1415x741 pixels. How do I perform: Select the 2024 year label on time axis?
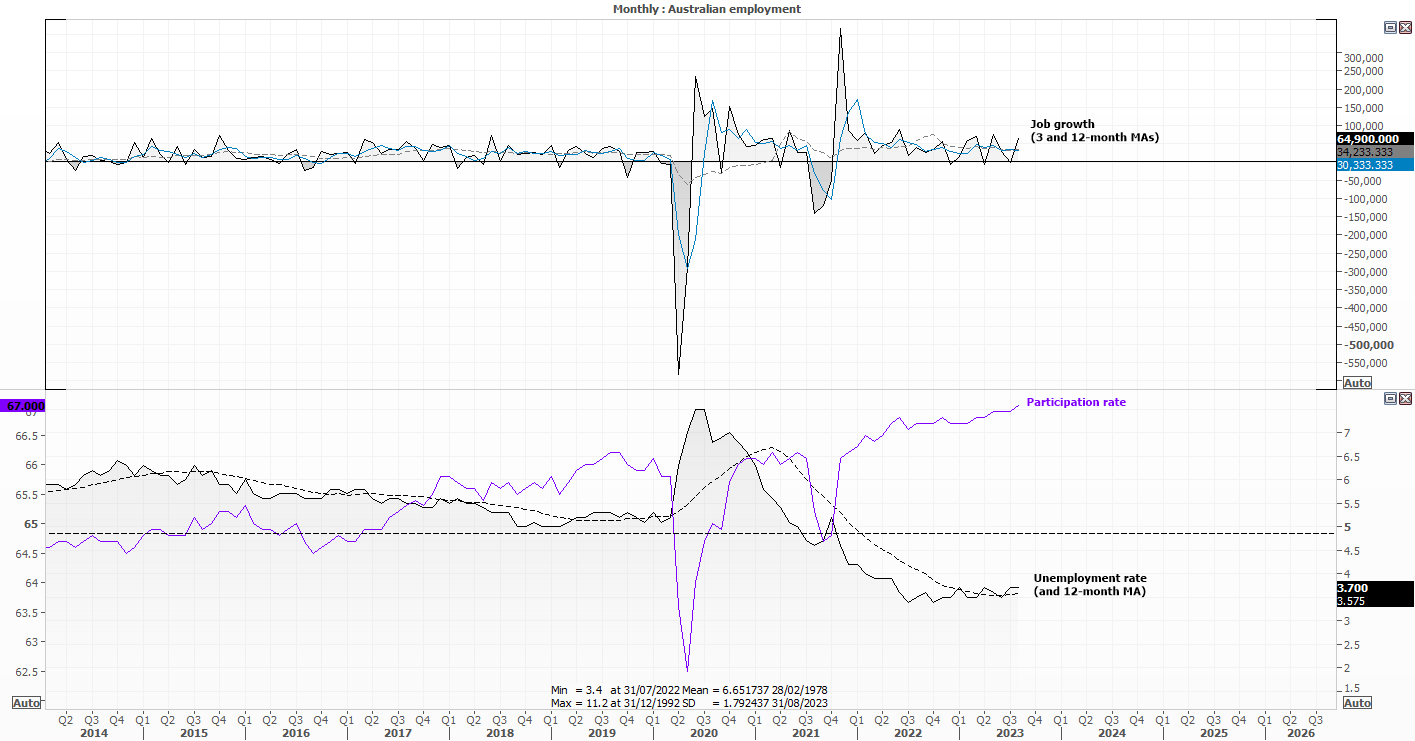[1112, 733]
